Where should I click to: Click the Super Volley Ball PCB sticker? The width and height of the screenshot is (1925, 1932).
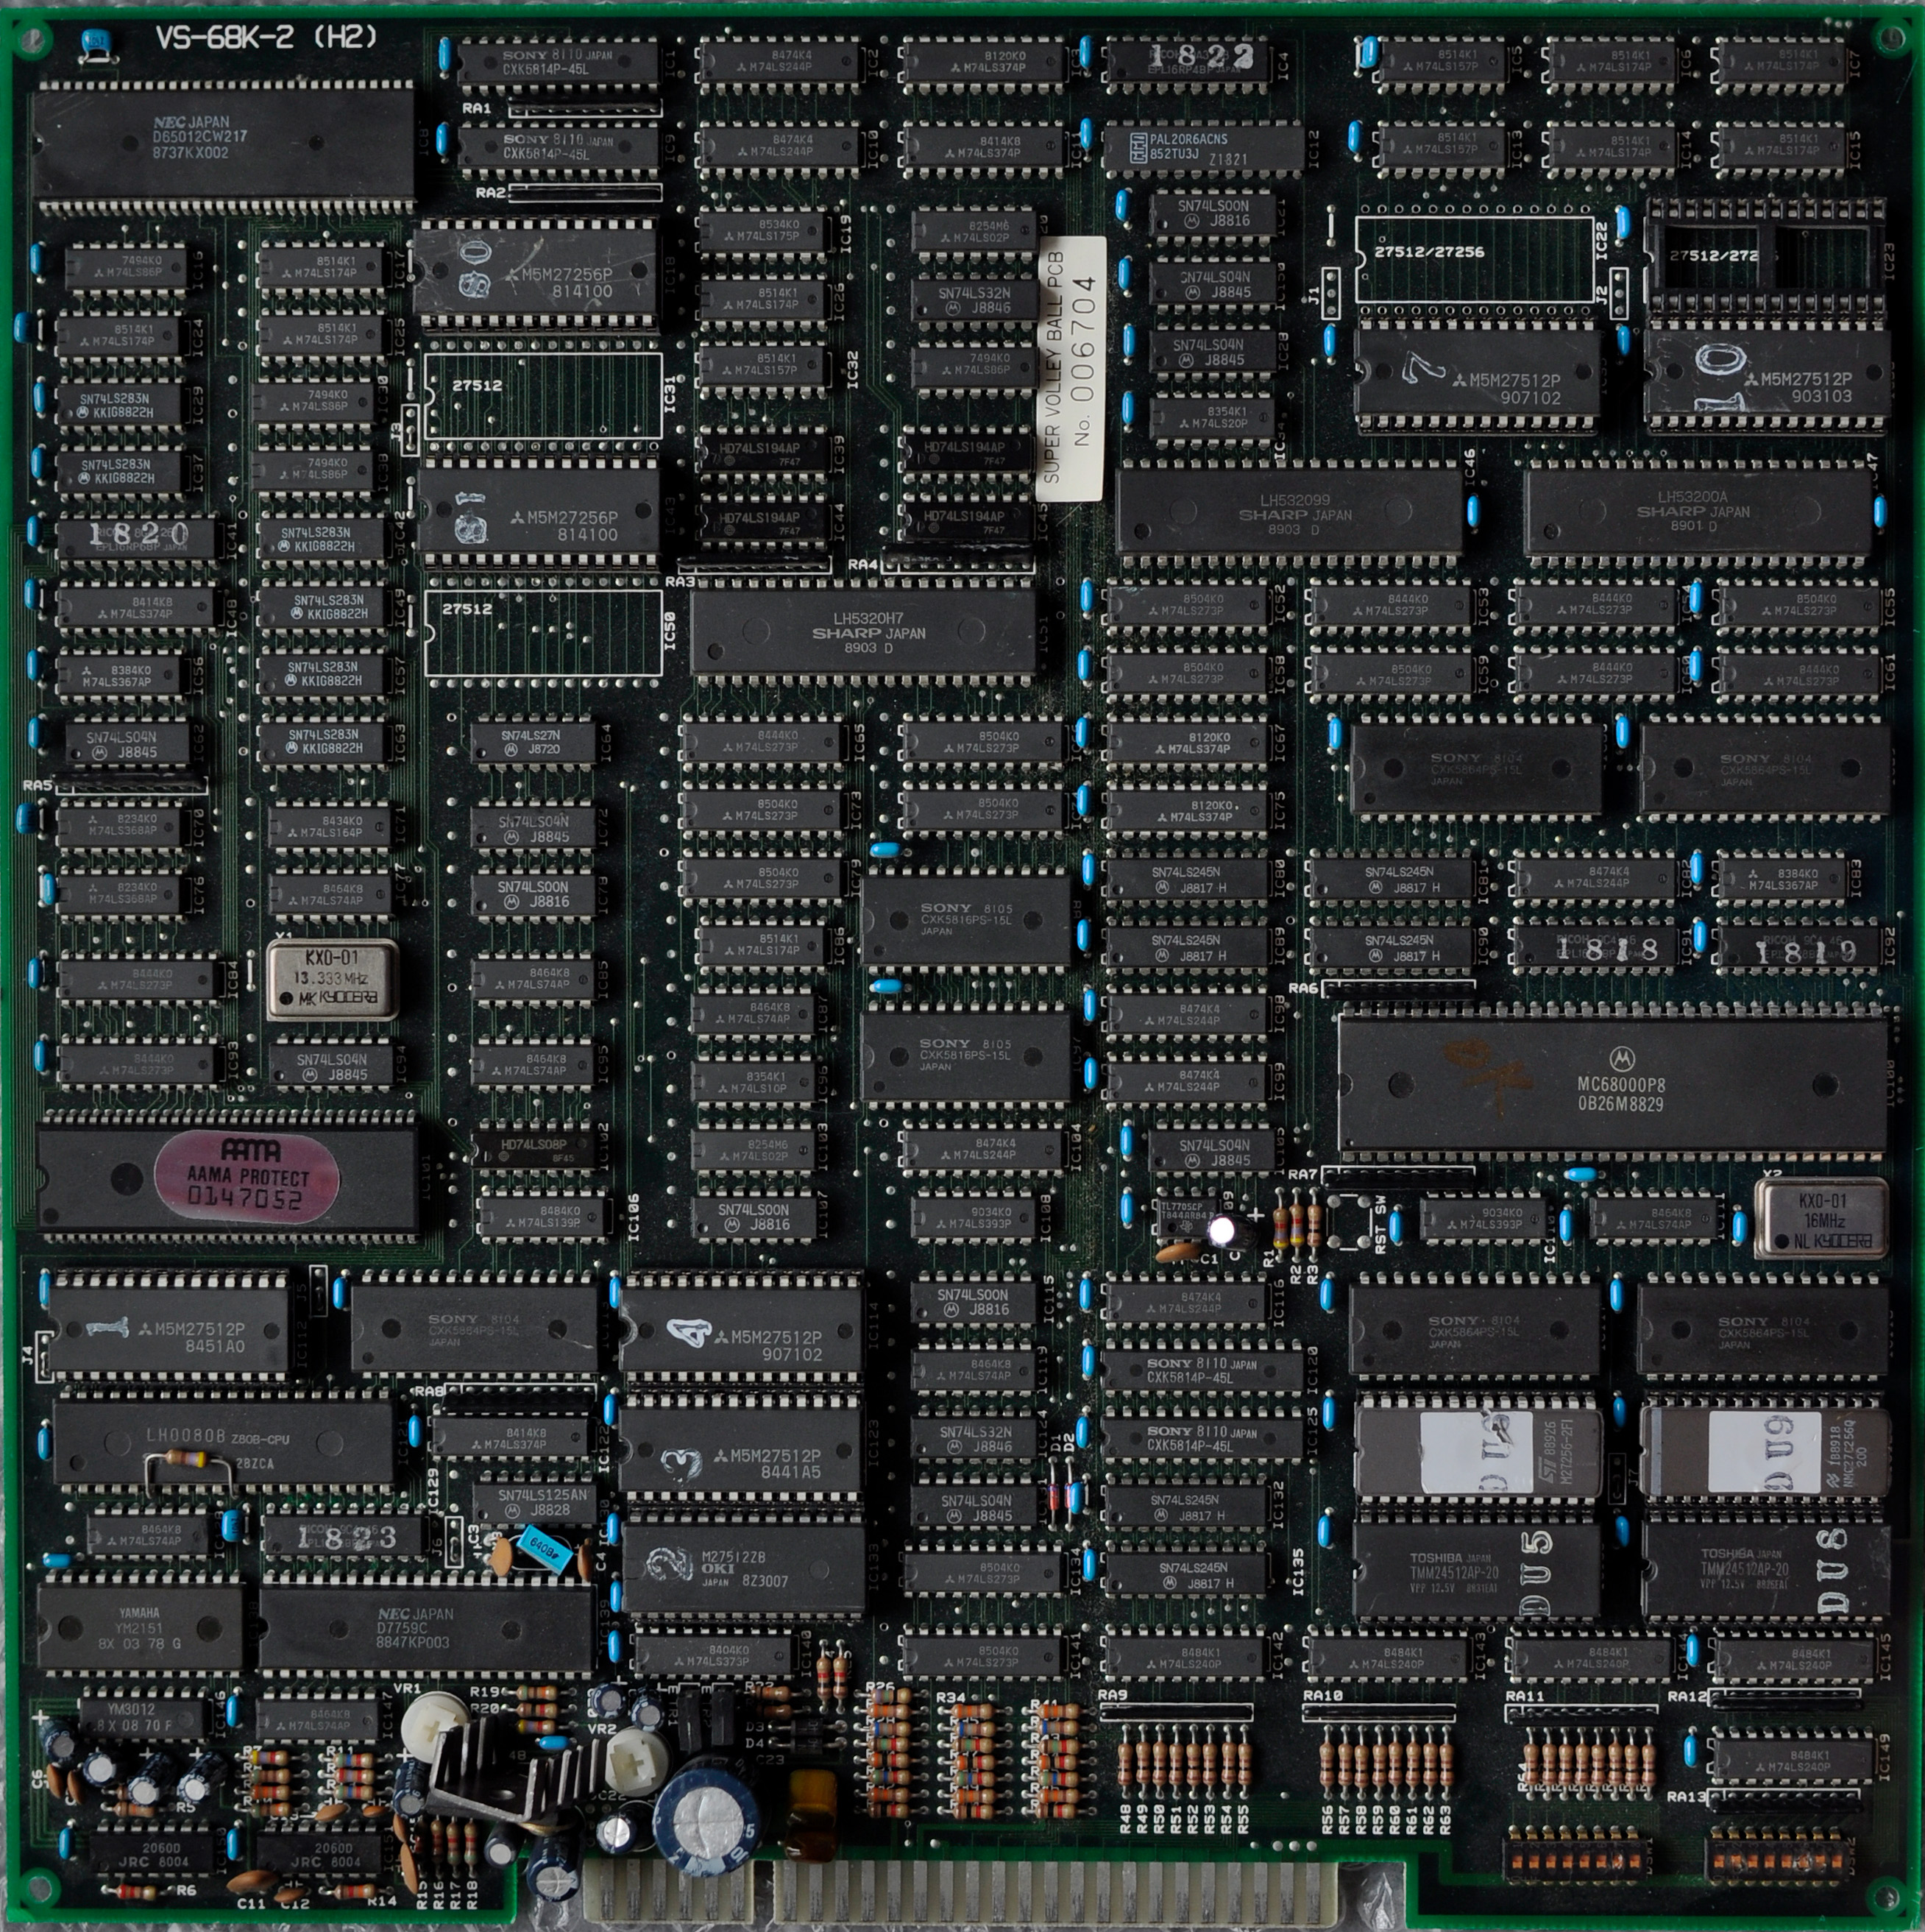1072,368
